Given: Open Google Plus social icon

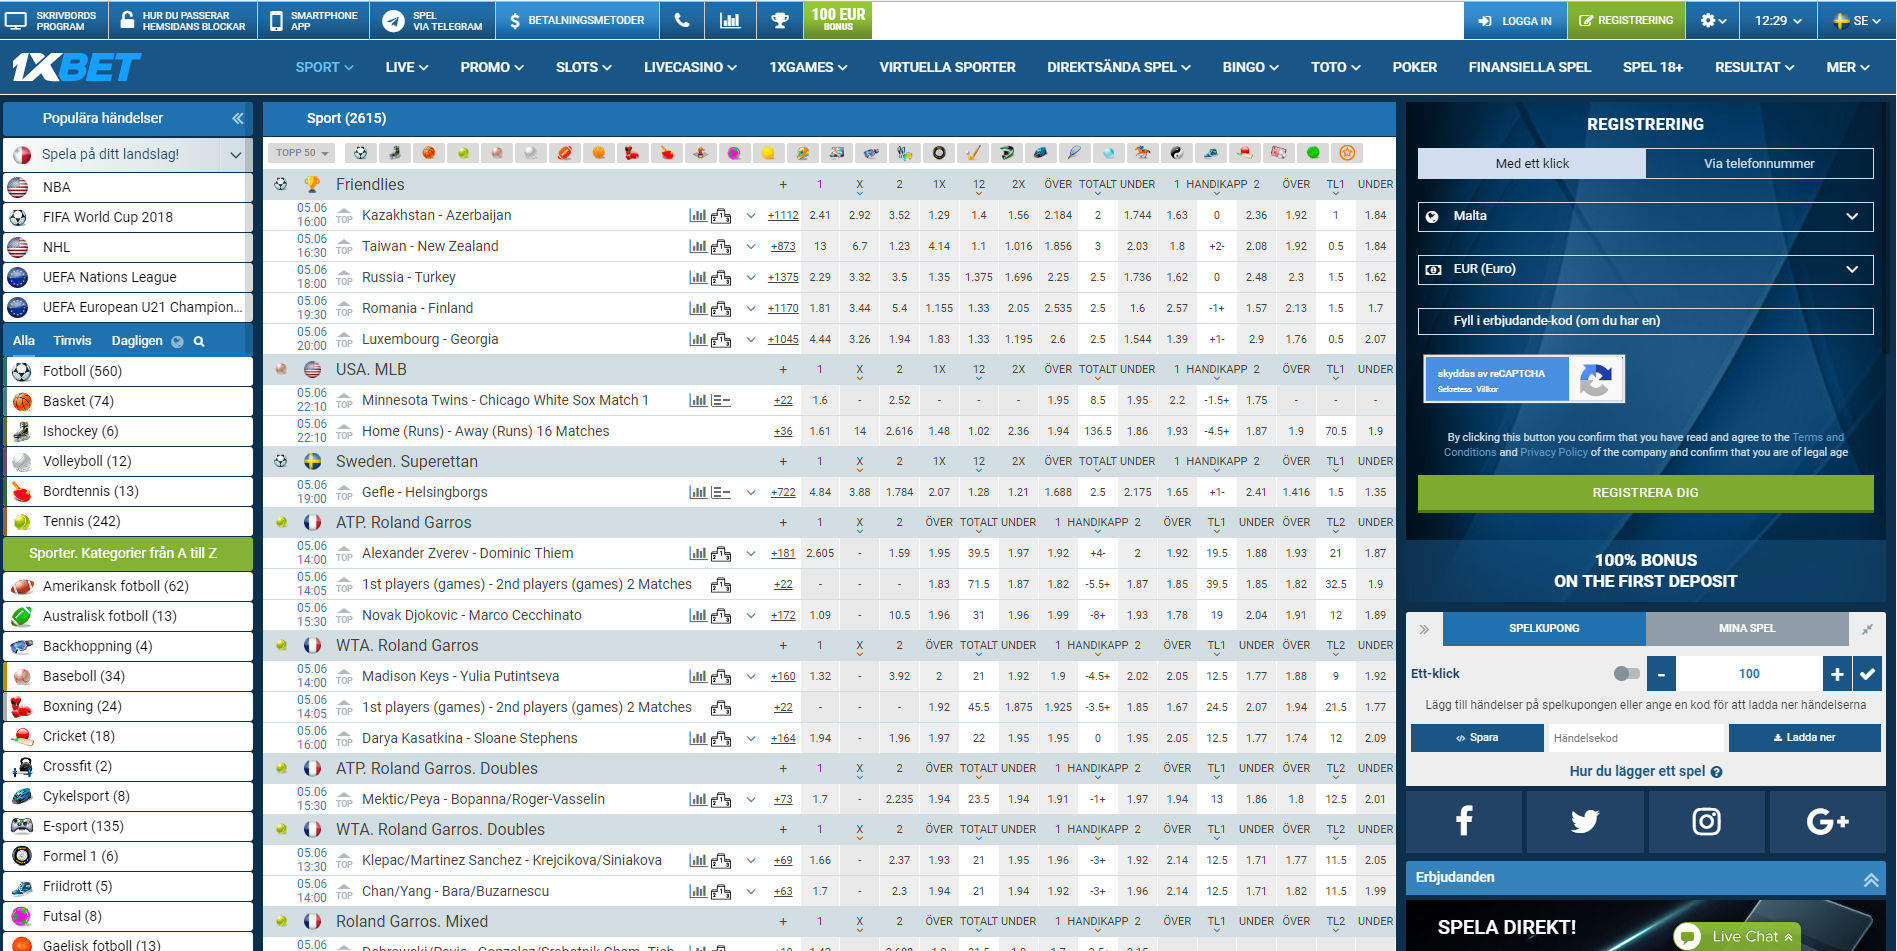Looking at the screenshot, I should 1828,821.
